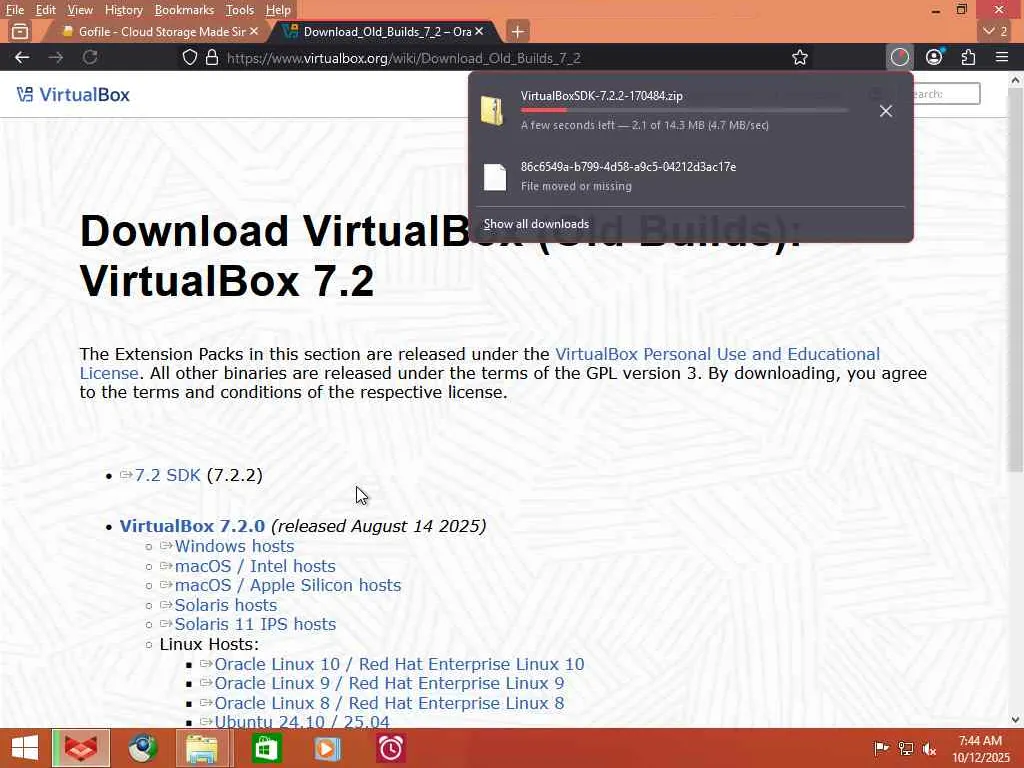Open the hamburger application menu
1024x768 pixels.
pos(1002,57)
